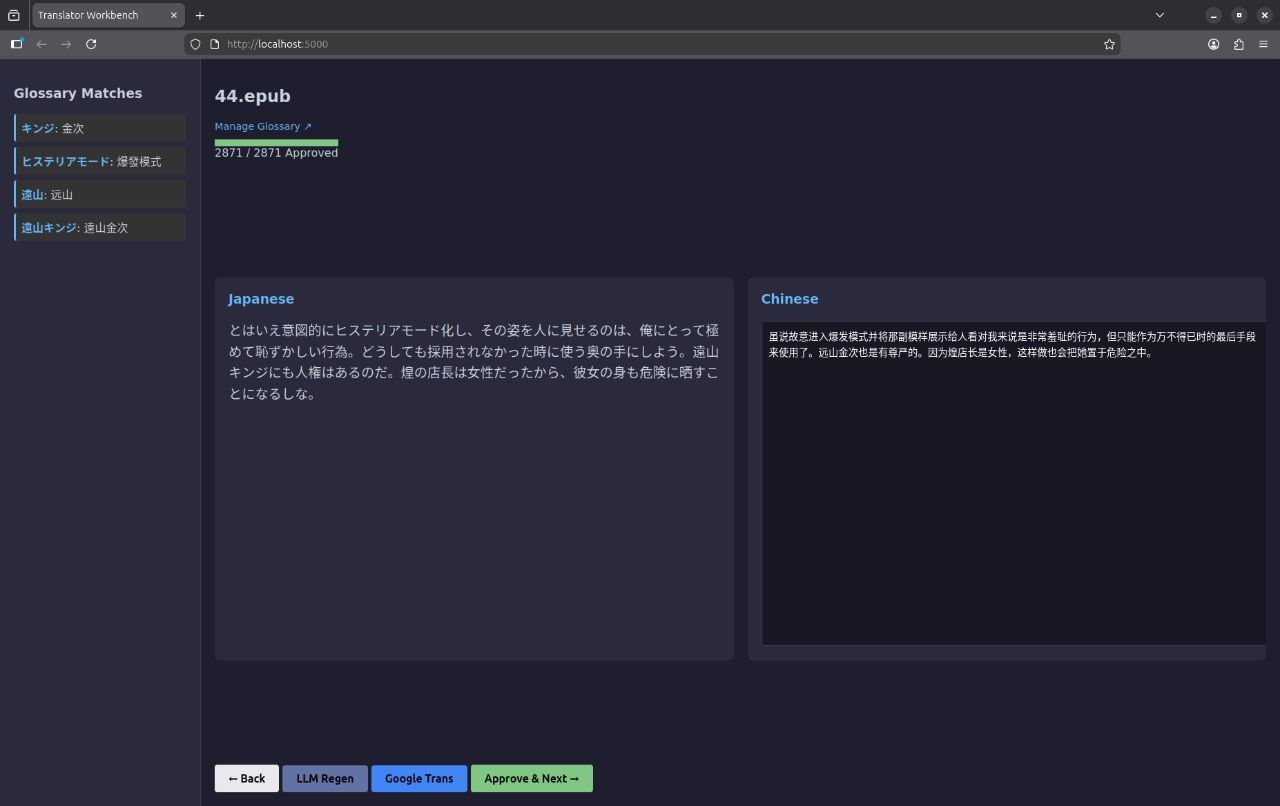Open the Manage Glossary link
This screenshot has width=1280, height=806.
click(263, 127)
